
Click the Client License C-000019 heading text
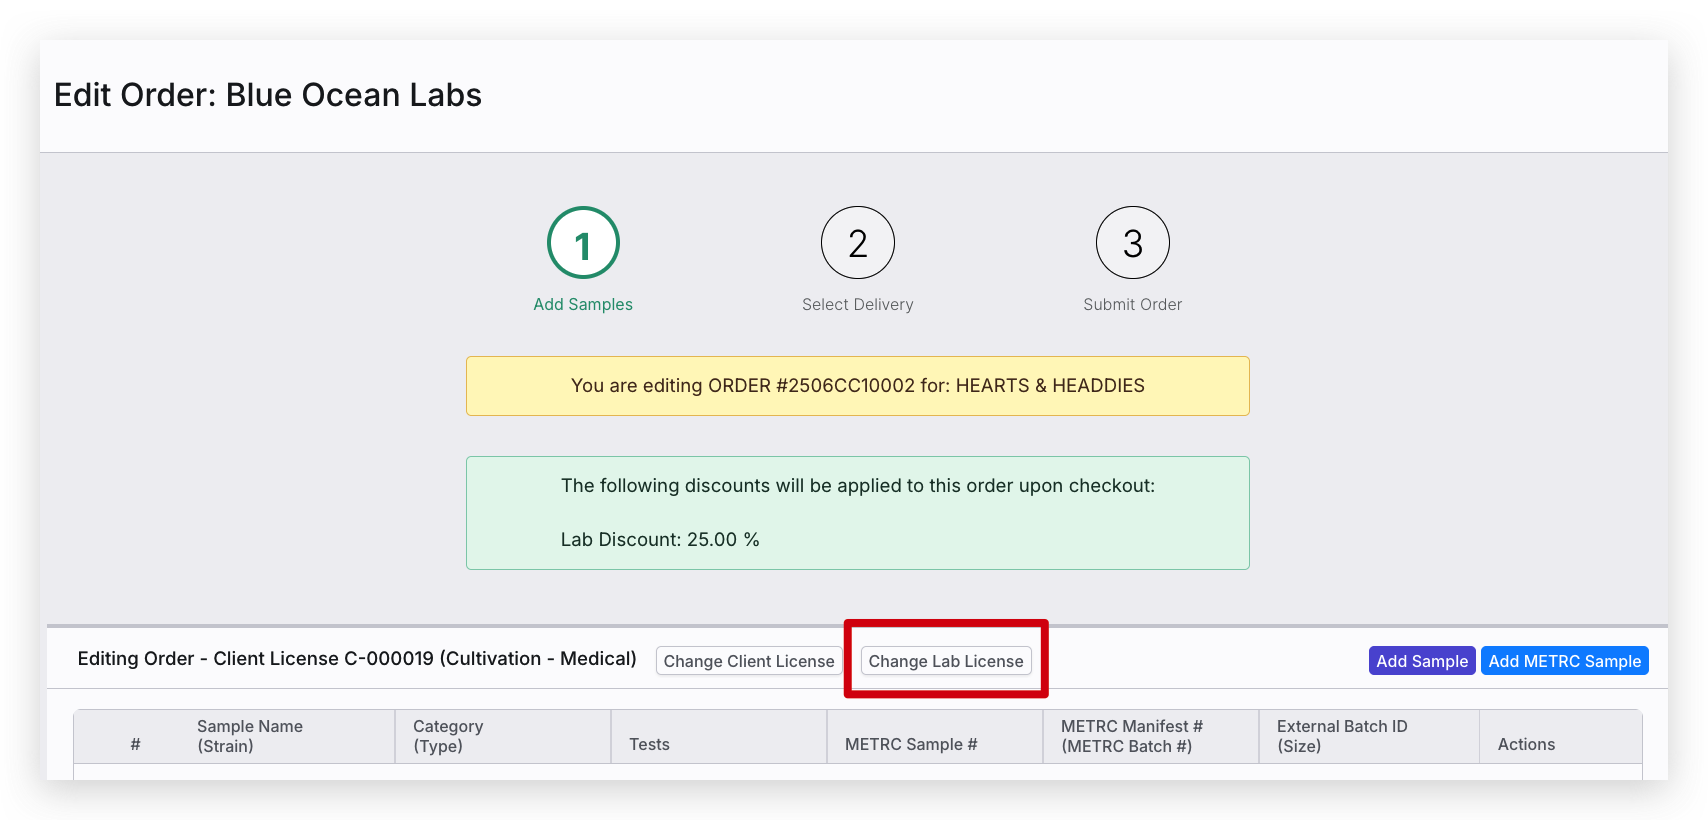(357, 659)
